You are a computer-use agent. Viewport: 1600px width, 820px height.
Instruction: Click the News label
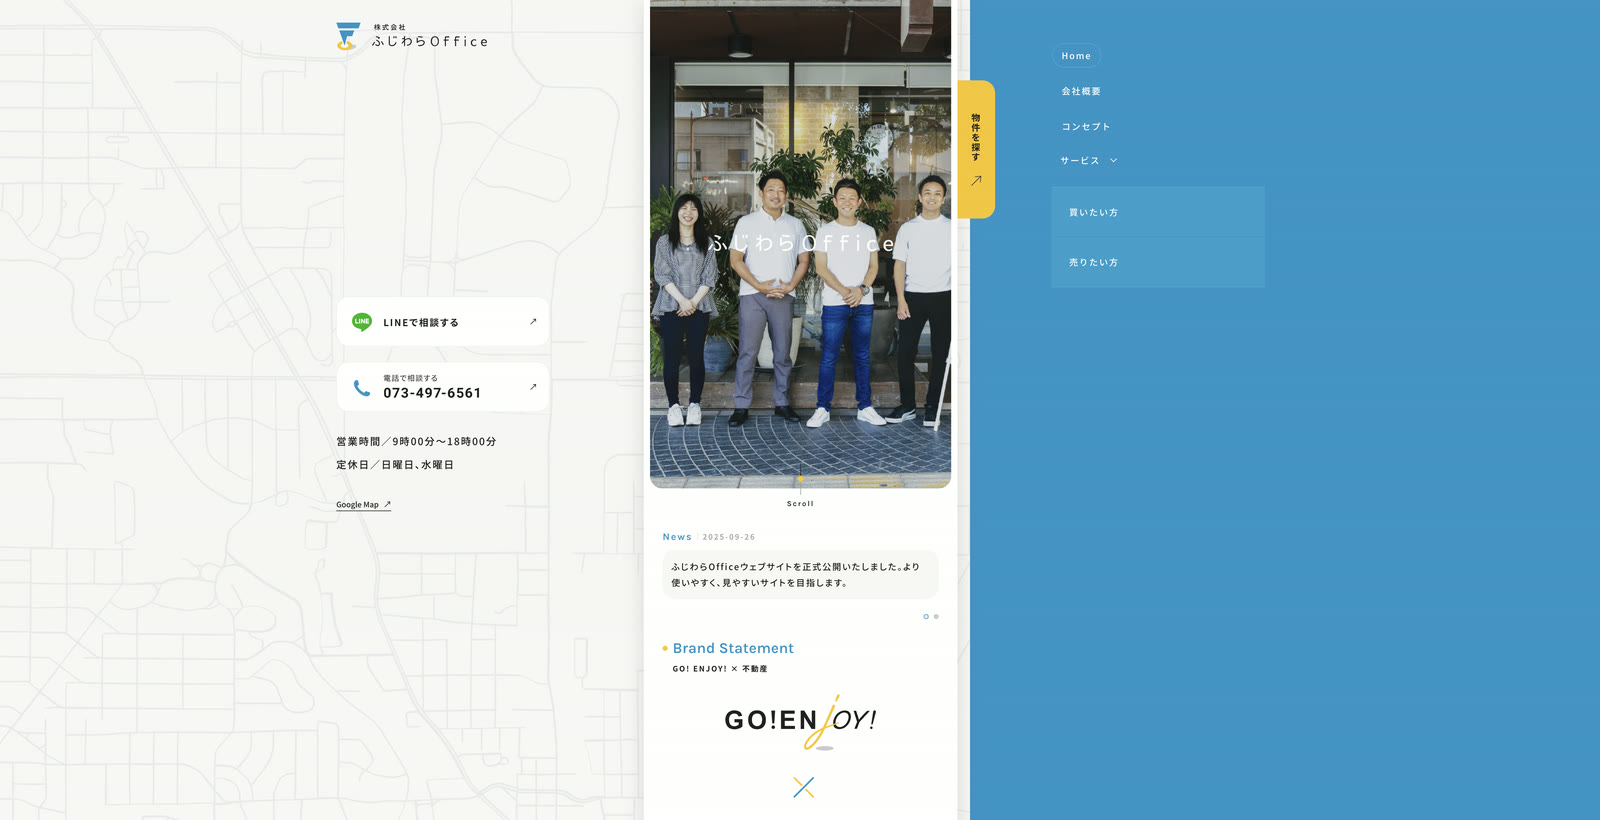[x=677, y=537]
